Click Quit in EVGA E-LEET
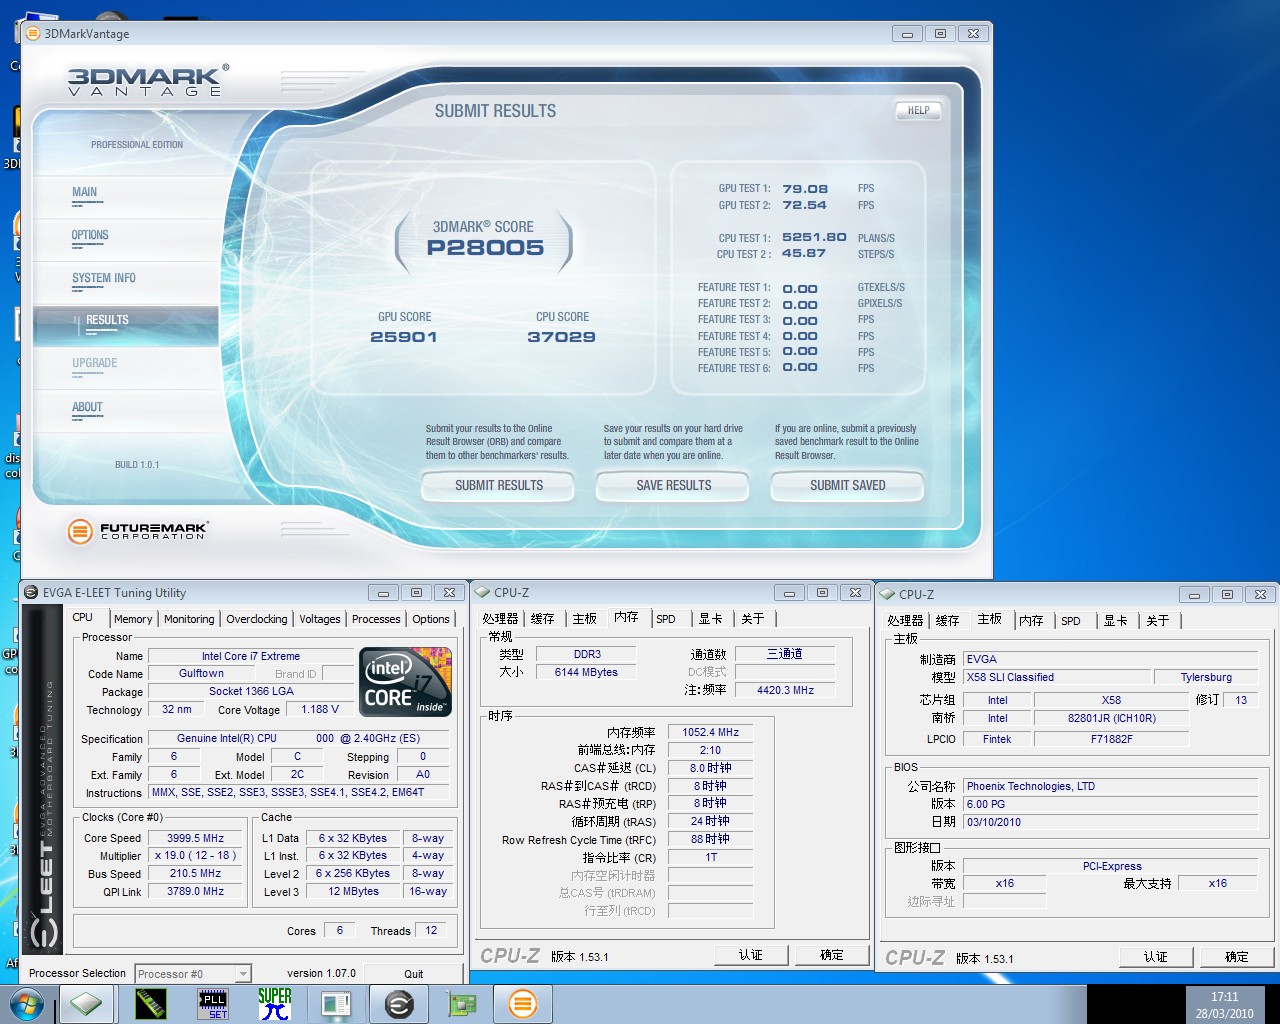This screenshot has height=1024, width=1280. coord(414,973)
